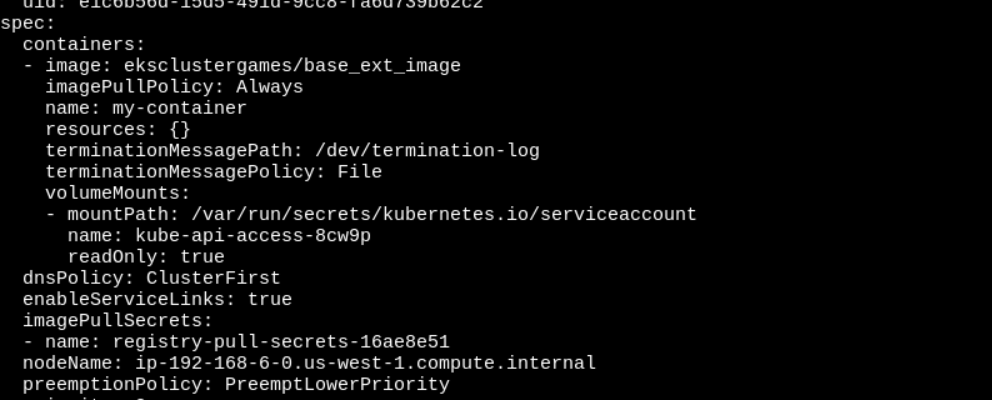Viewport: 992px width, 400px height.
Task: Click the imagePullPolicy Always value
Action: pyautogui.click(x=269, y=87)
